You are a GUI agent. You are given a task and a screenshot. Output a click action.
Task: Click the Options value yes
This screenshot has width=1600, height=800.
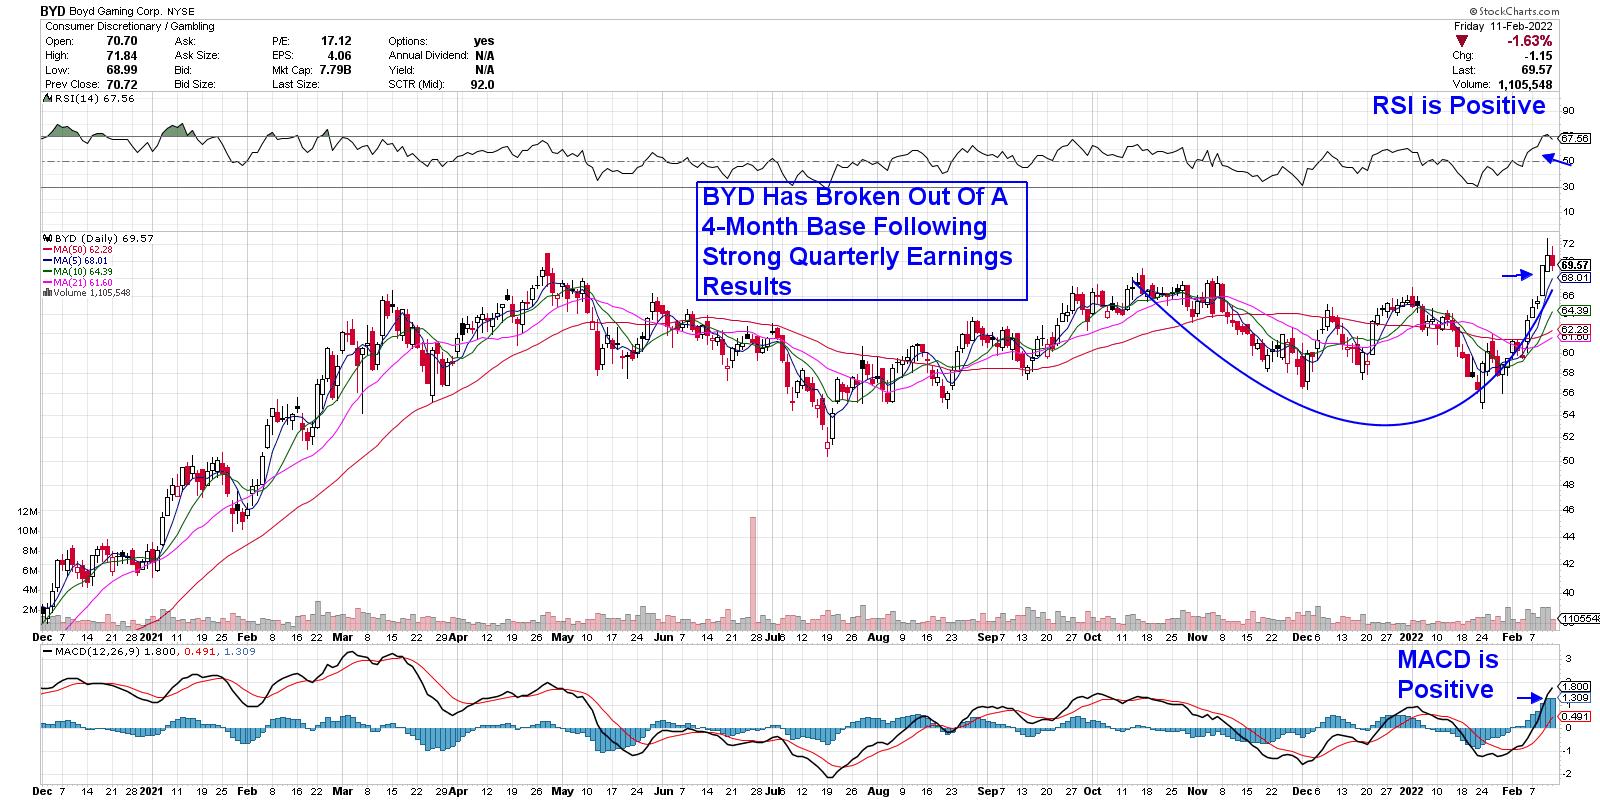pos(483,42)
